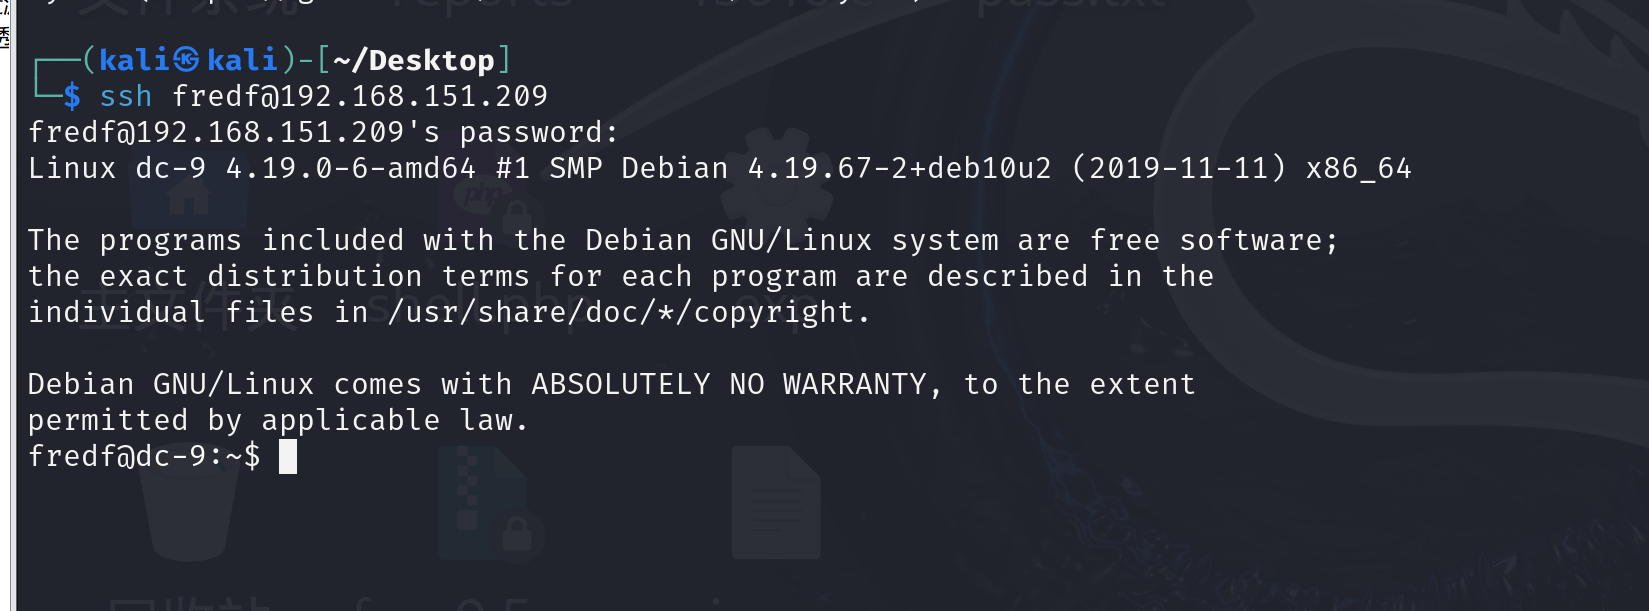Click the x86_64 architecture text
This screenshot has width=1649, height=611.
point(1358,168)
